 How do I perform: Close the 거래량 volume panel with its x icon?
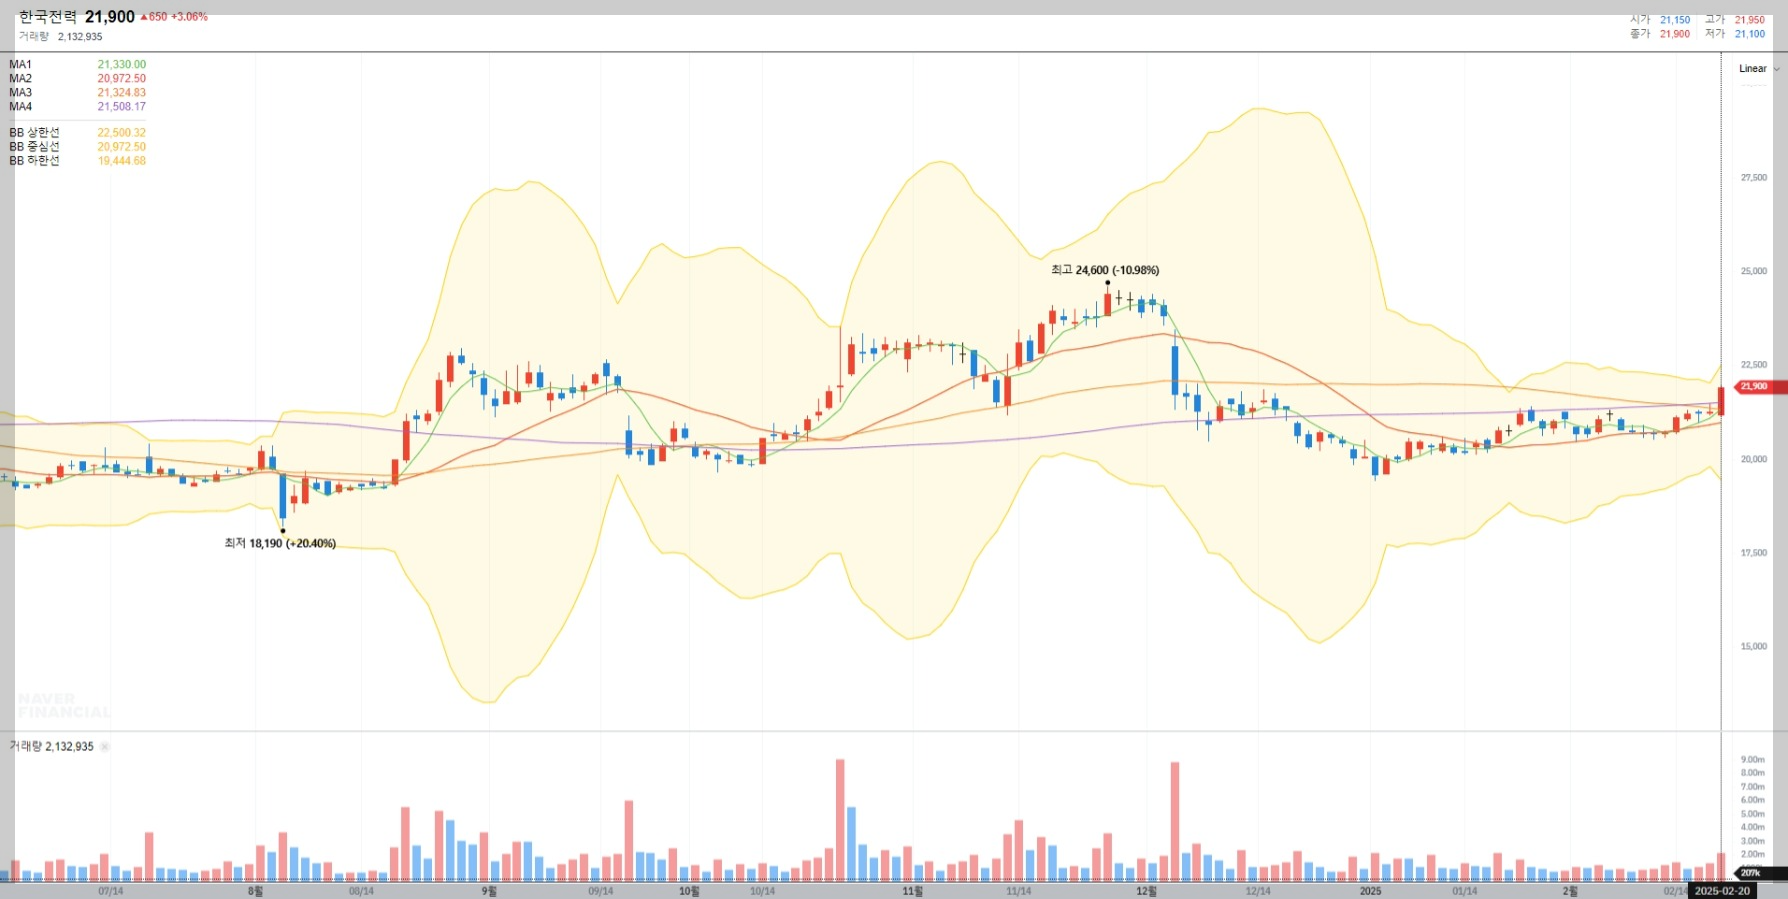coord(105,747)
